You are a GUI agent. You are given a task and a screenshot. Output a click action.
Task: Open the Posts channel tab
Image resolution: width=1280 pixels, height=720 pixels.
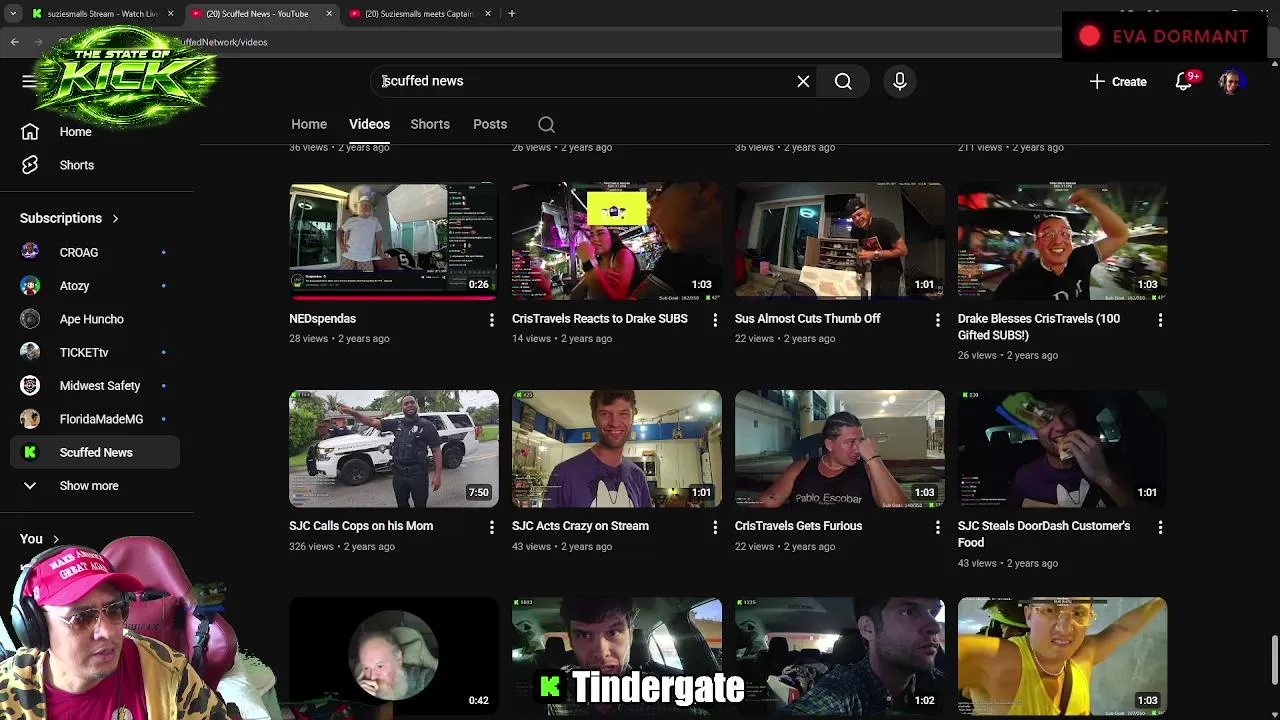(490, 124)
